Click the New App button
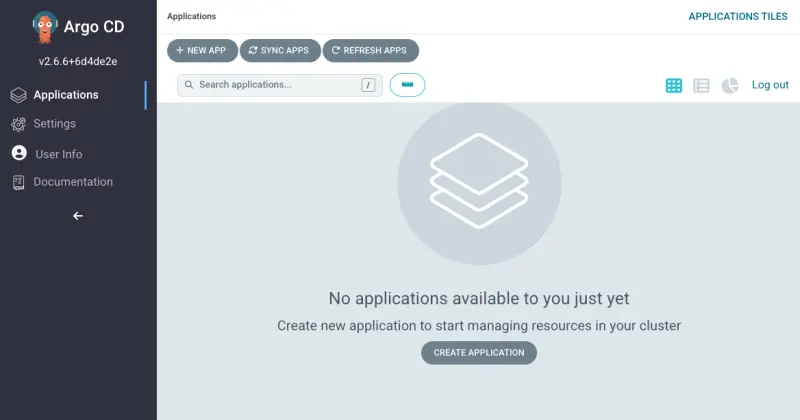800x420 pixels. pyautogui.click(x=202, y=50)
